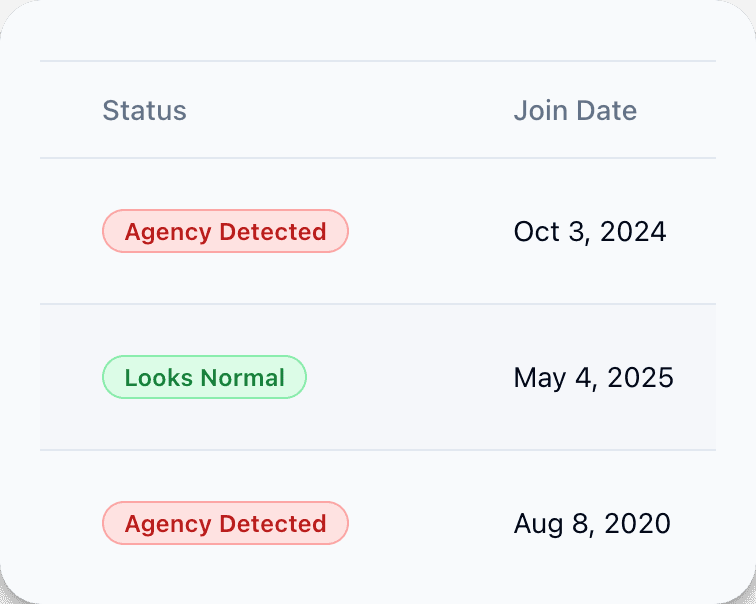Click the Oct 3, 2024 join date

tap(590, 232)
